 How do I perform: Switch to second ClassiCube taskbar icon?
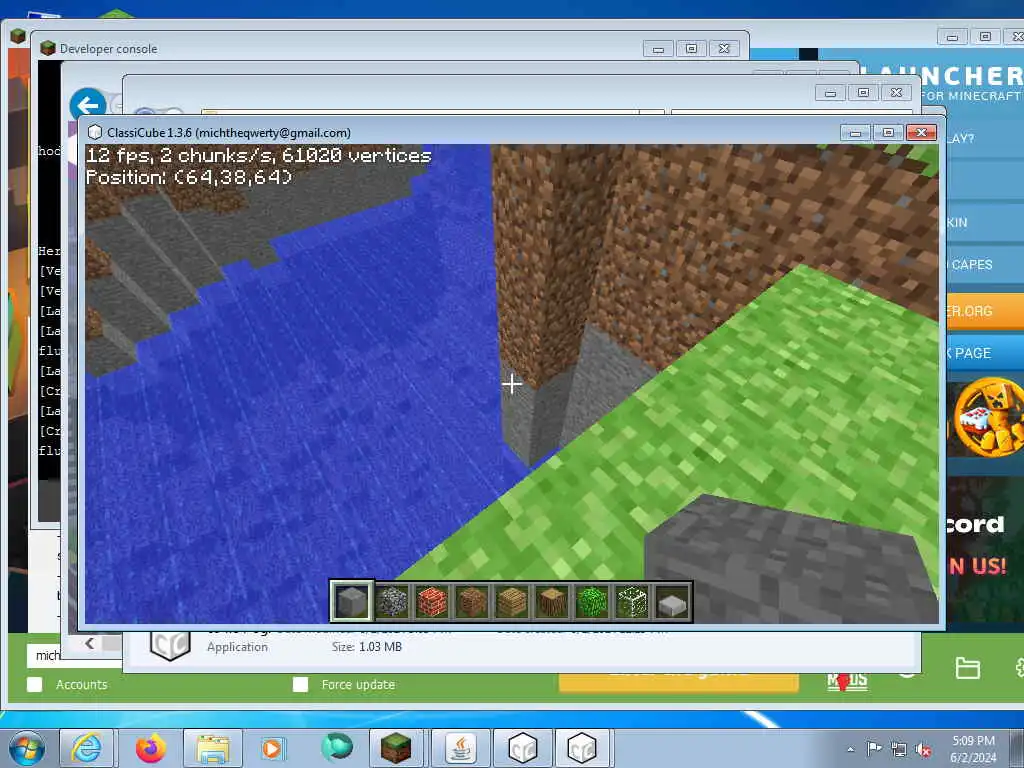click(x=582, y=748)
